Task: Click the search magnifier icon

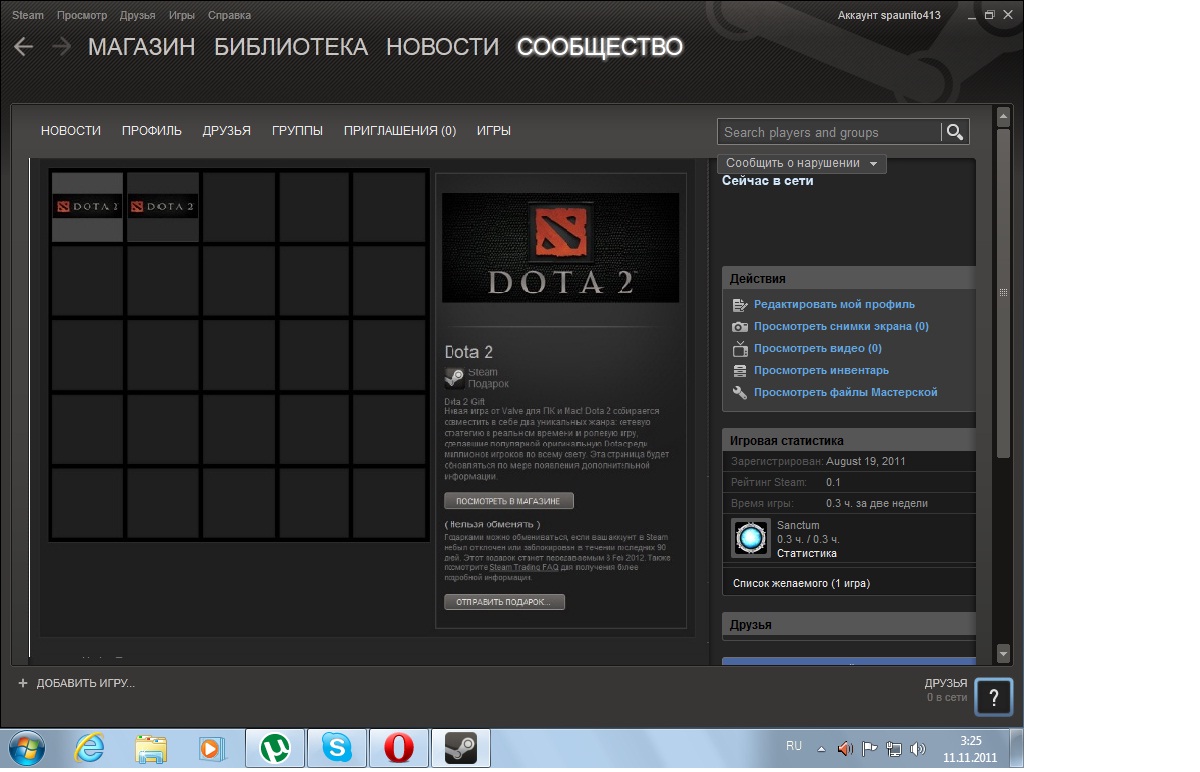Action: tap(954, 132)
